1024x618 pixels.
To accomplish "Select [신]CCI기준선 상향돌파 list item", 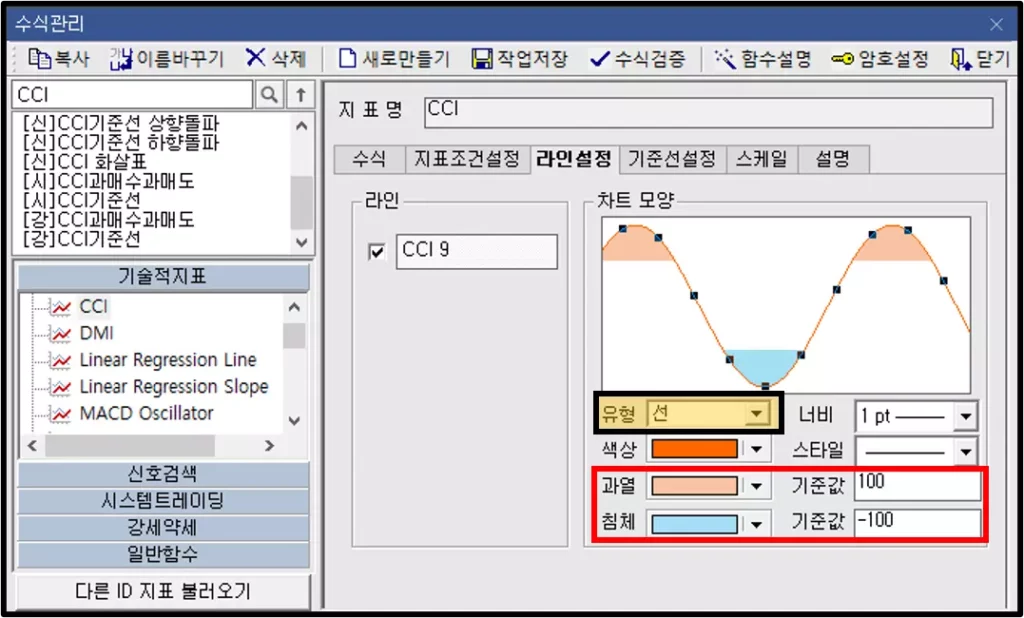I will click(x=121, y=123).
